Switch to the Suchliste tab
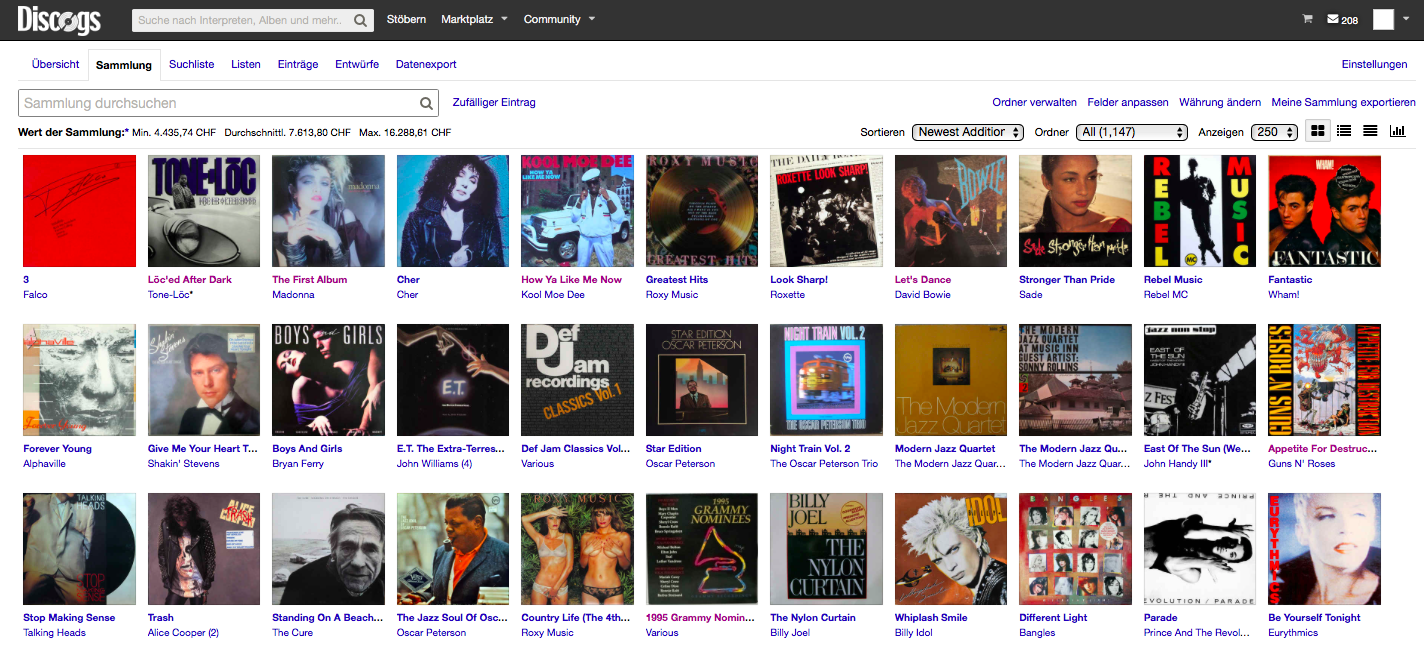Screen dimensions: 1424x650 pyautogui.click(x=191, y=64)
